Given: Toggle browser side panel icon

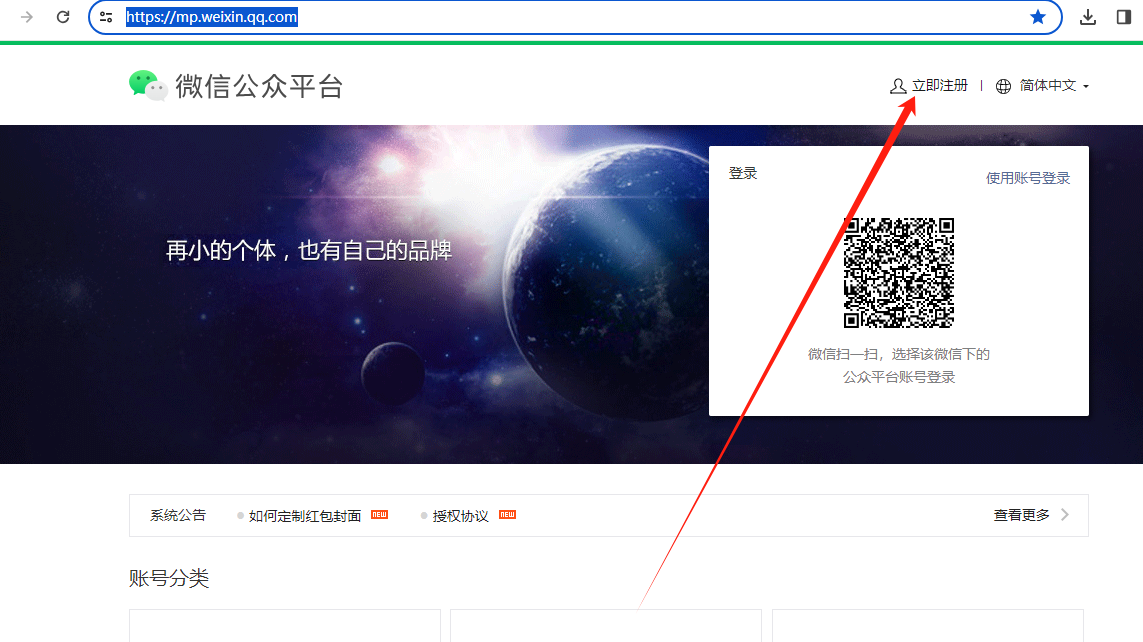Looking at the screenshot, I should point(1124,17).
